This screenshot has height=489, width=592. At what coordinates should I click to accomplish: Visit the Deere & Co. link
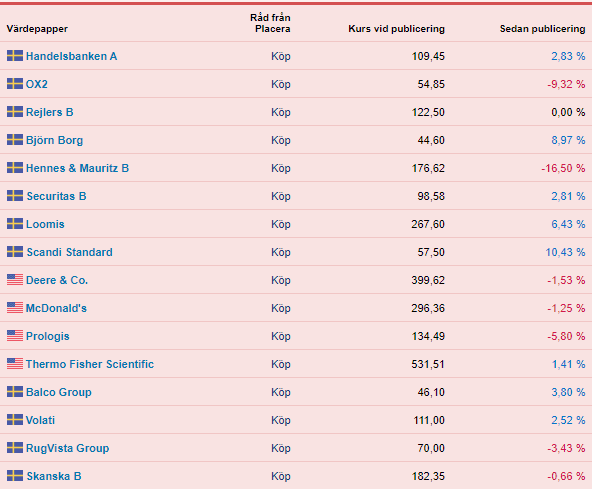point(57,280)
